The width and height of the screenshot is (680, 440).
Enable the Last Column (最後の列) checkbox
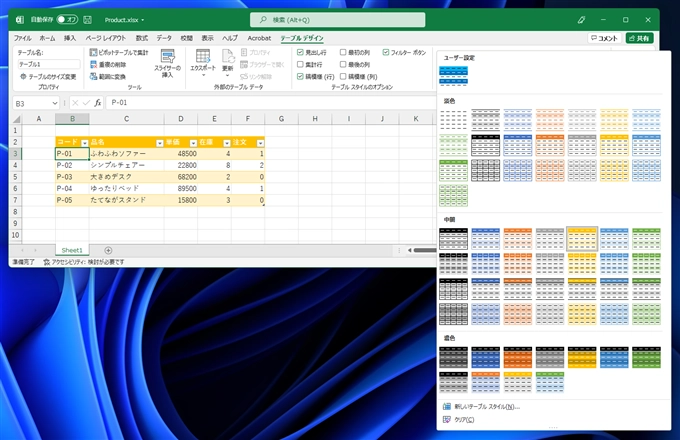pos(343,64)
